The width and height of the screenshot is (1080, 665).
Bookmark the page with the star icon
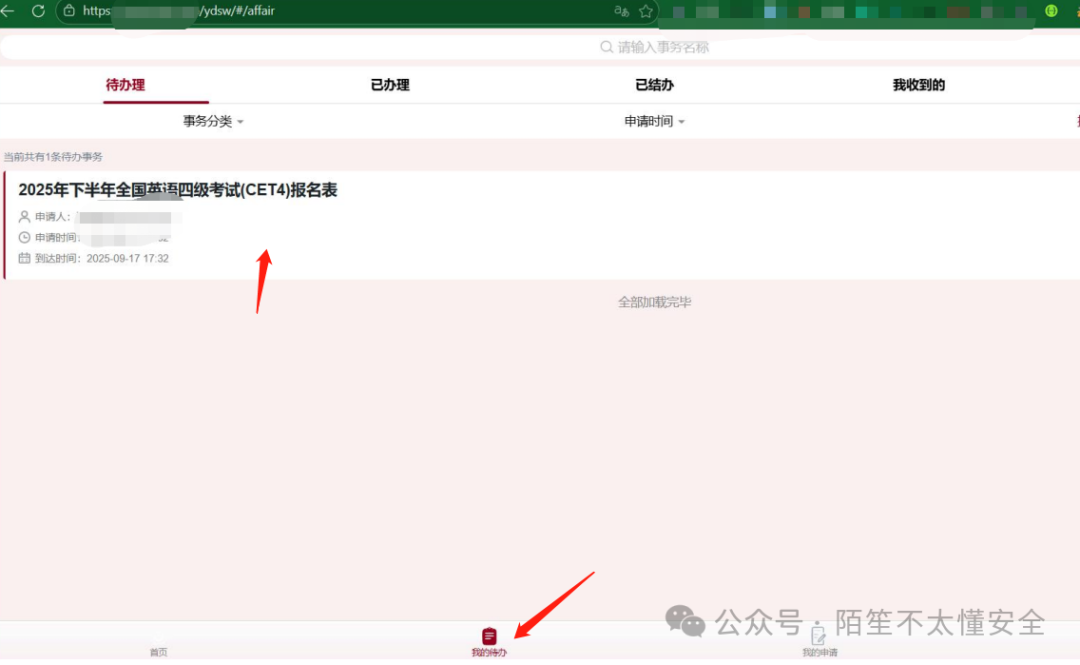pos(644,12)
